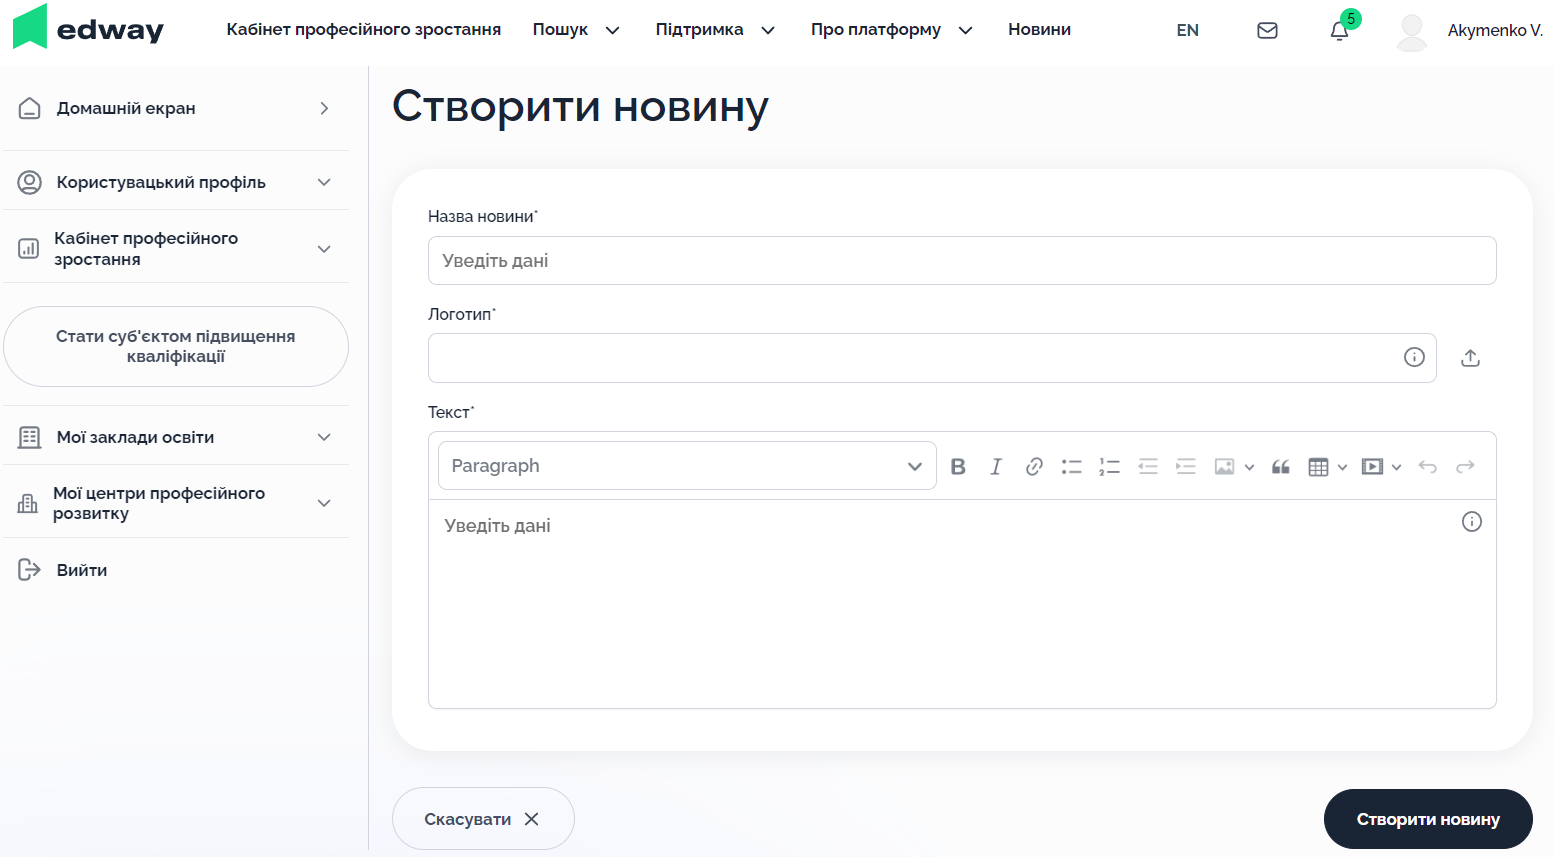
Task: Open the media options arrow
Action: click(1396, 467)
